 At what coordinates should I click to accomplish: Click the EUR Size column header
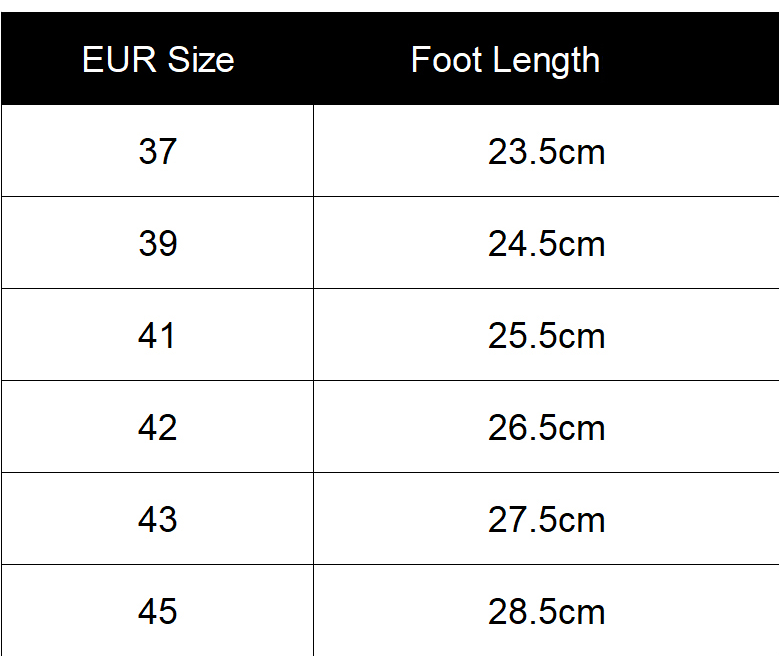pyautogui.click(x=157, y=59)
